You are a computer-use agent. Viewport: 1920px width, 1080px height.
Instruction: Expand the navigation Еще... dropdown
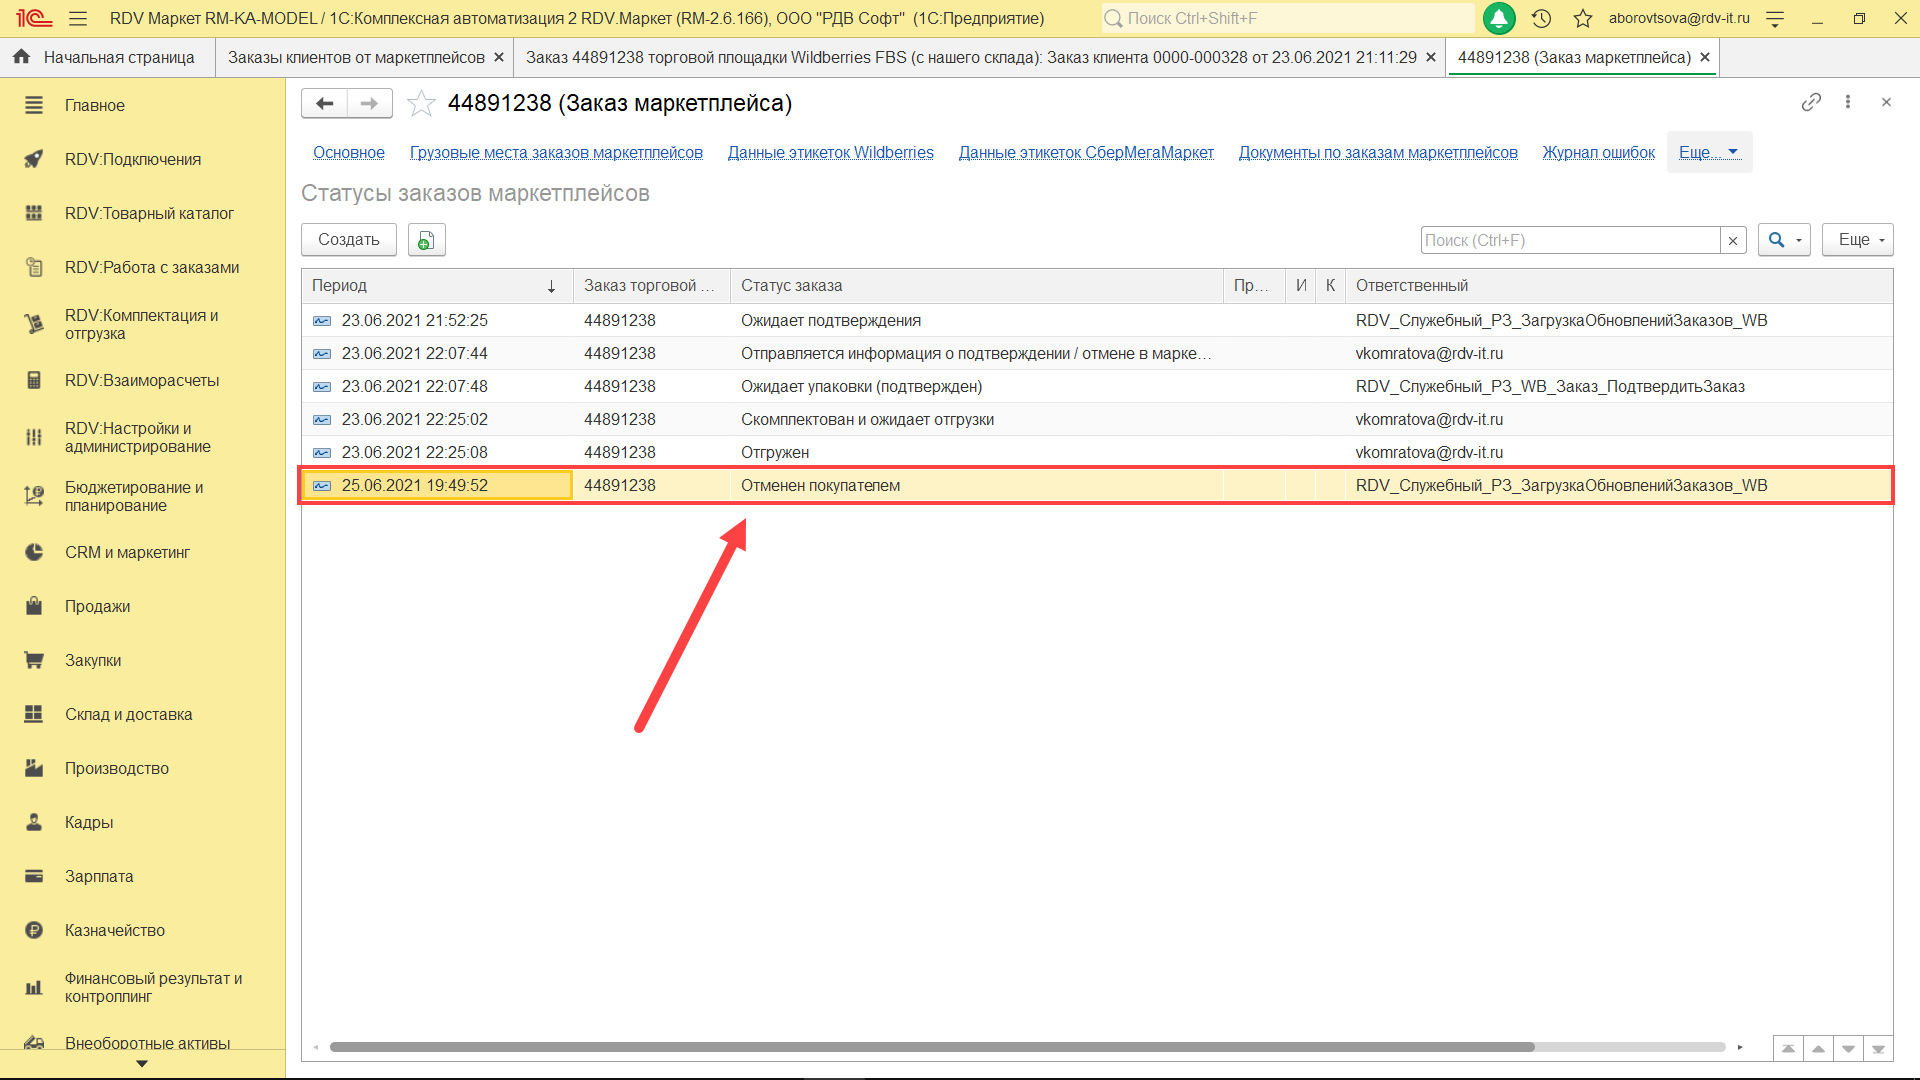click(x=1709, y=152)
